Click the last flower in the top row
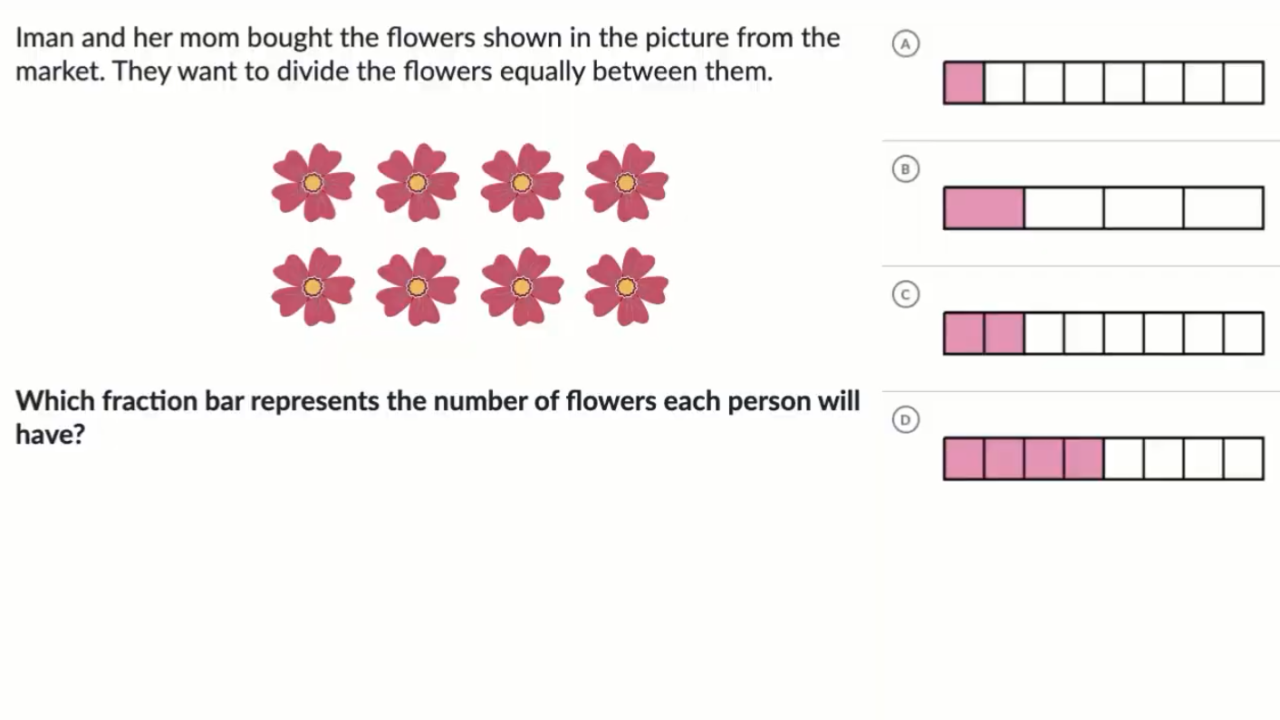The width and height of the screenshot is (1280, 720). pos(626,182)
